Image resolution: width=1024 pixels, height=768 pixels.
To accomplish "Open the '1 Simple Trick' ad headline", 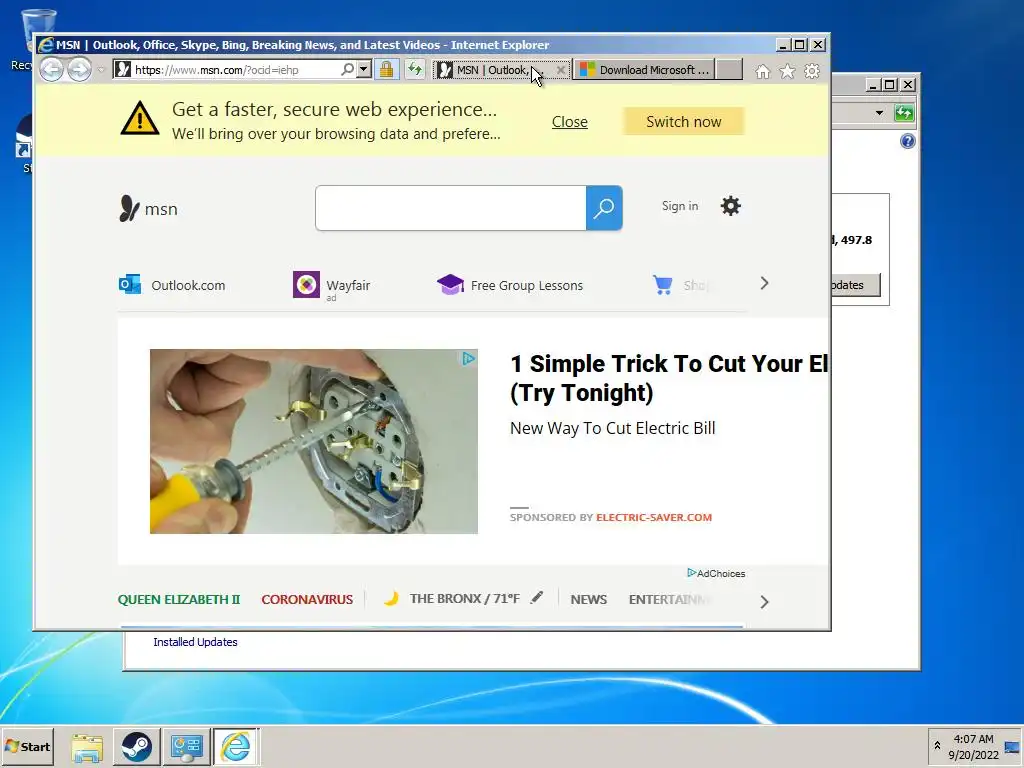I will pos(669,378).
